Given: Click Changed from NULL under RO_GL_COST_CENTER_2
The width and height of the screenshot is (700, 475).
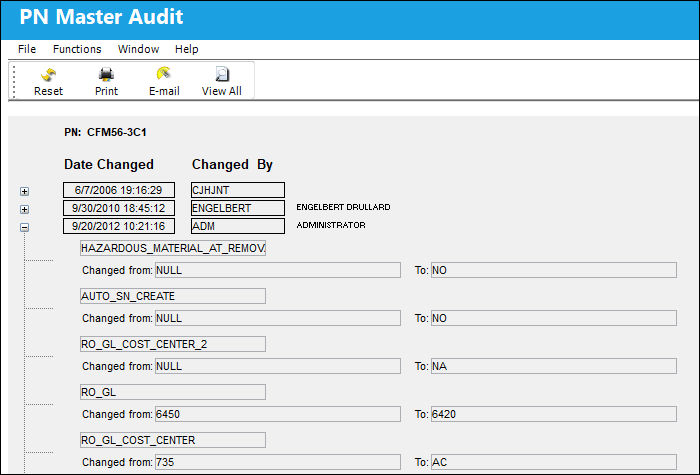Looking at the screenshot, I should click(278, 366).
